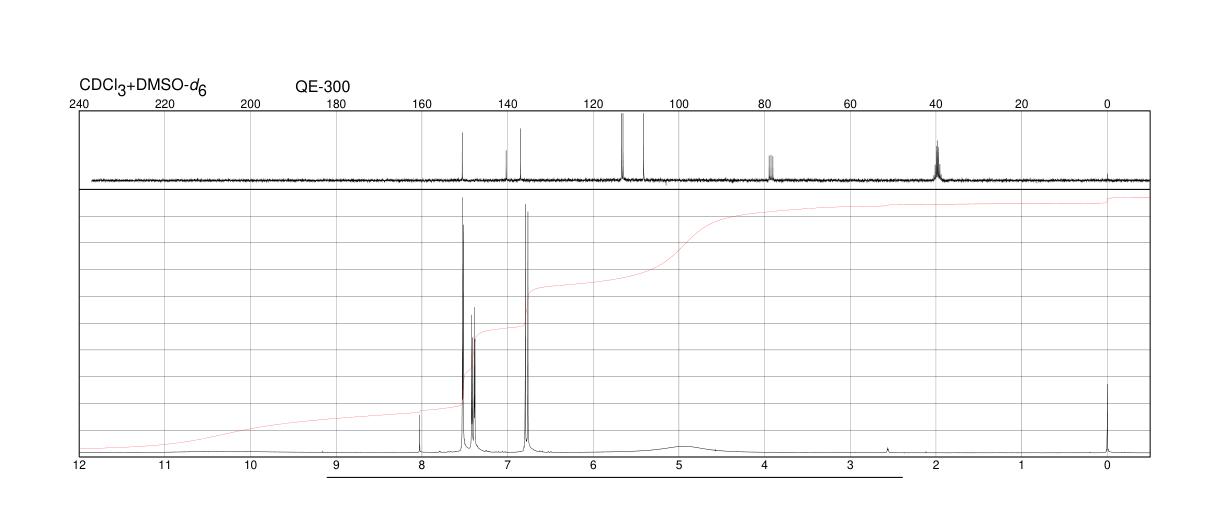Viewport: 1224px width, 528px height.
Task: Select the 40 tick label on carbon axis
Action: pos(936,104)
